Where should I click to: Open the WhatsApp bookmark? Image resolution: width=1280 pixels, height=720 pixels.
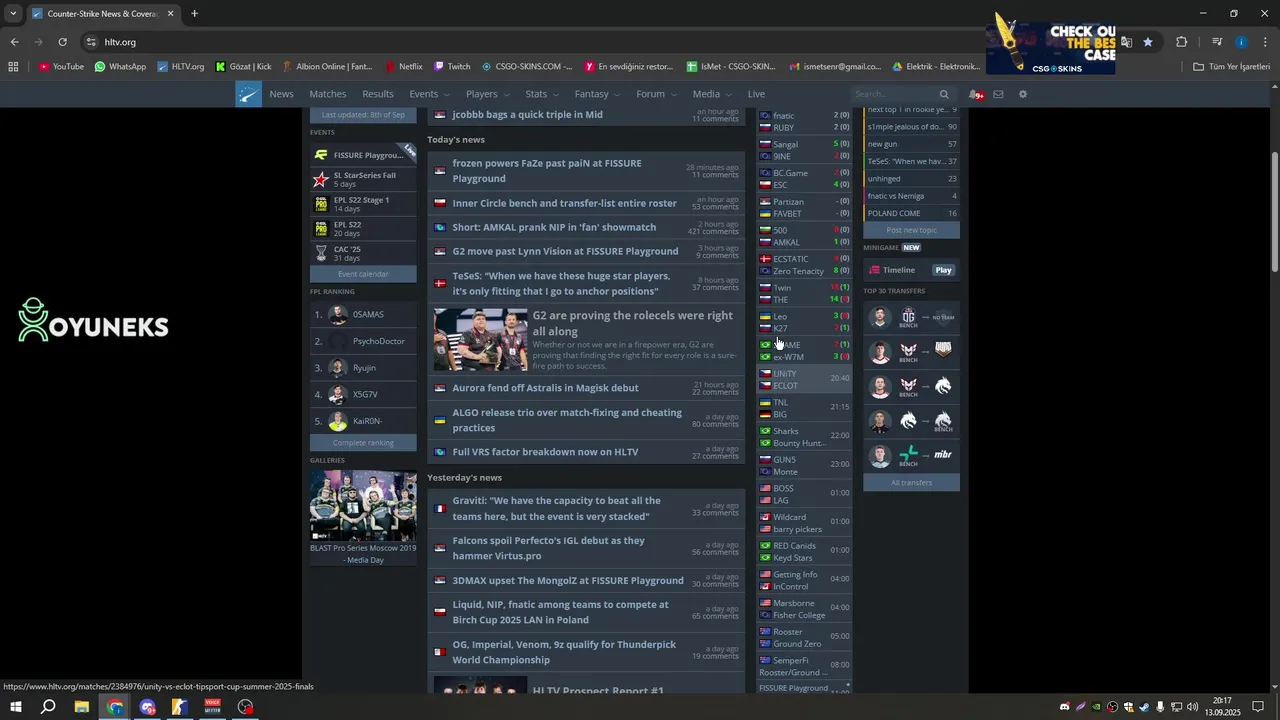click(x=120, y=67)
